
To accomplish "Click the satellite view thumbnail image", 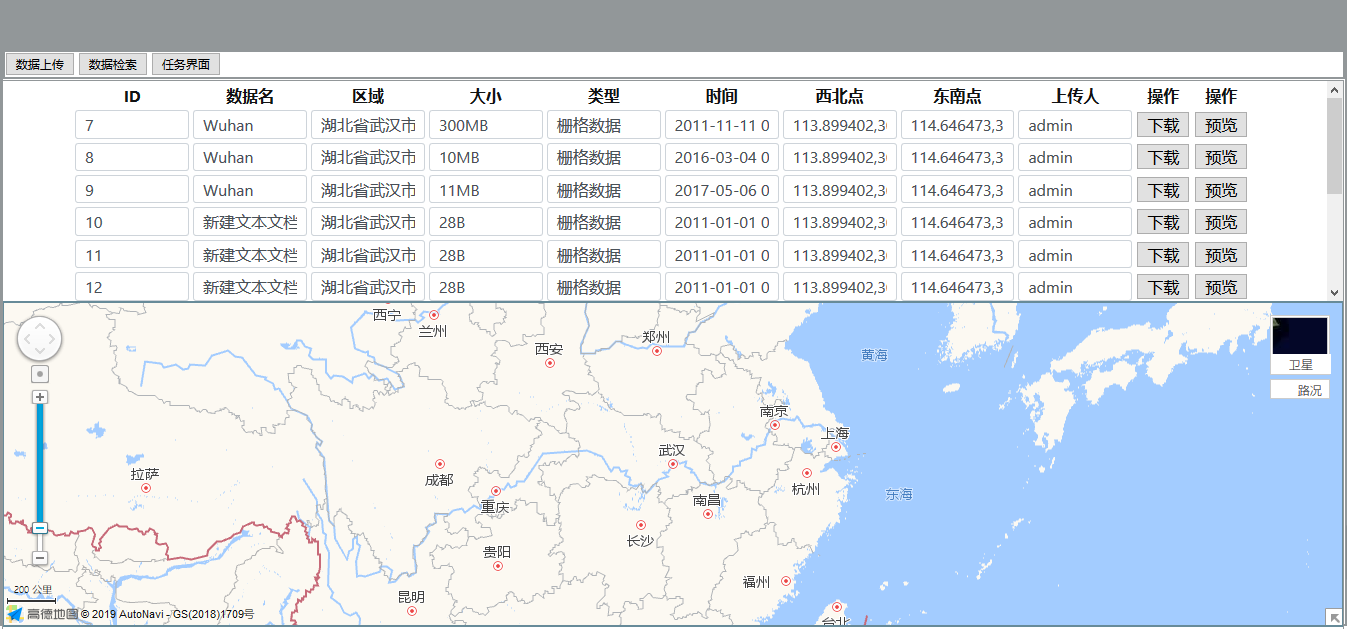I will 1300,336.
